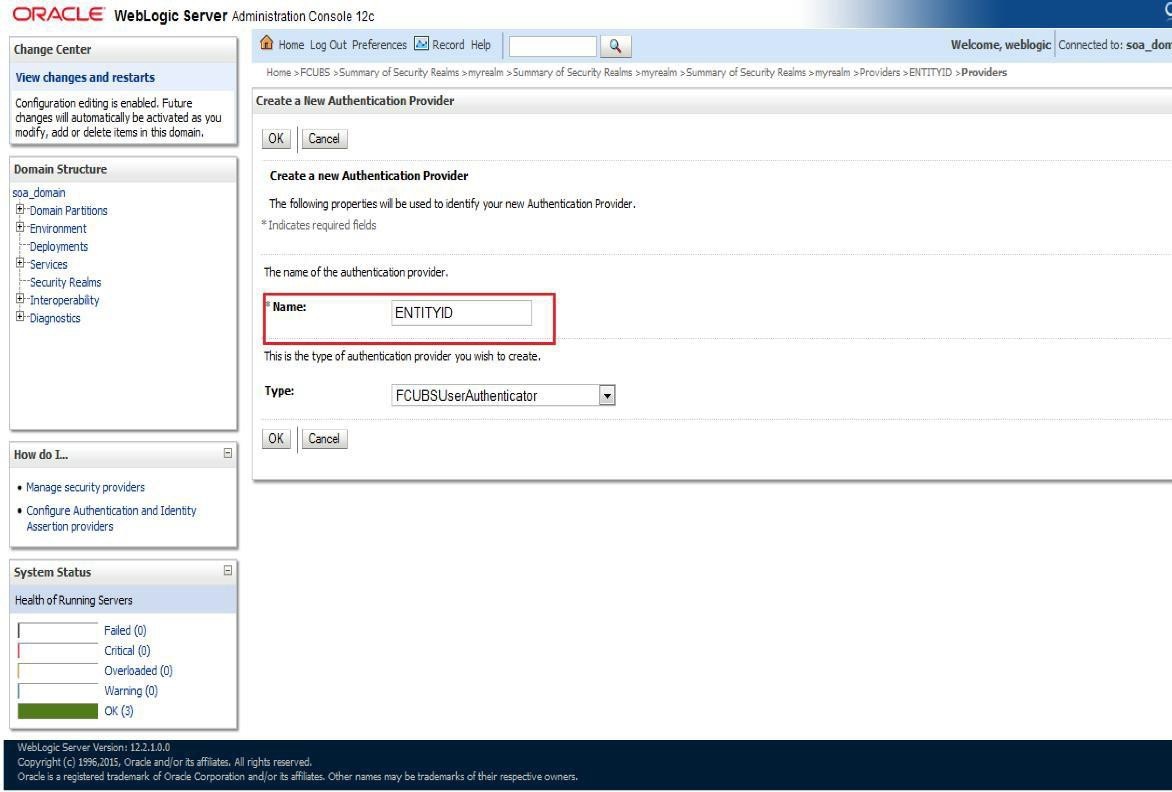Click the Record icon in toolbar
1172x792 pixels.
422,44
